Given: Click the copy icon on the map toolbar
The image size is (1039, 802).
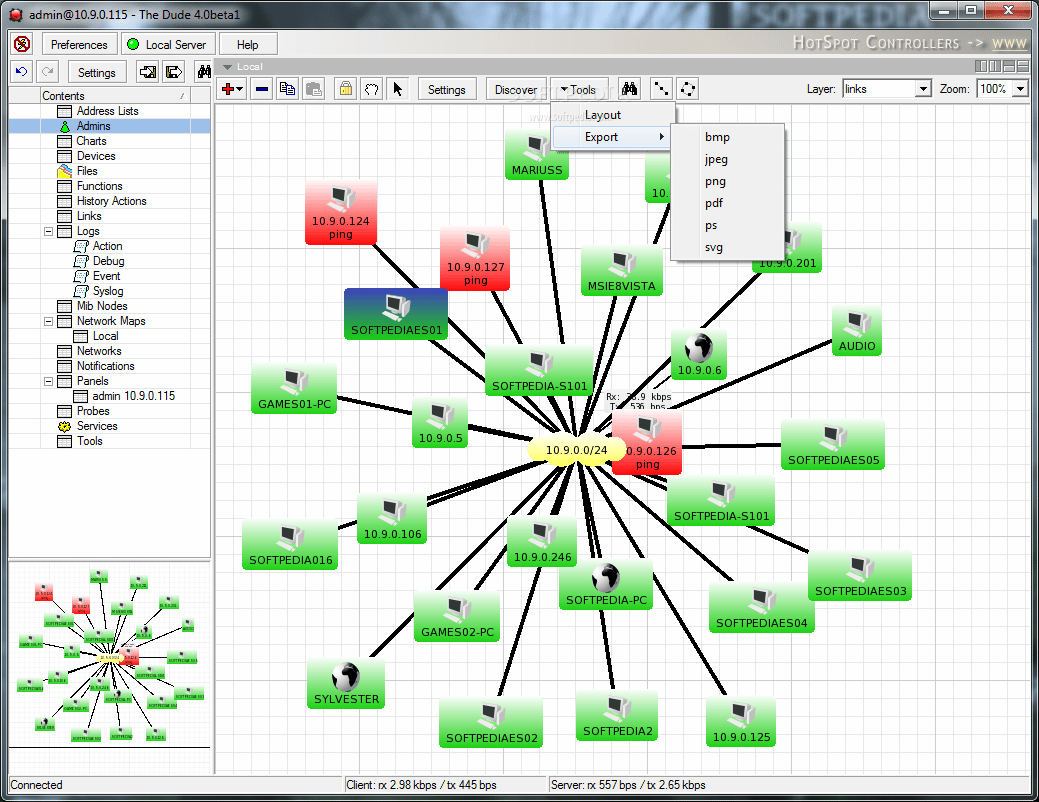Looking at the screenshot, I should [x=287, y=88].
